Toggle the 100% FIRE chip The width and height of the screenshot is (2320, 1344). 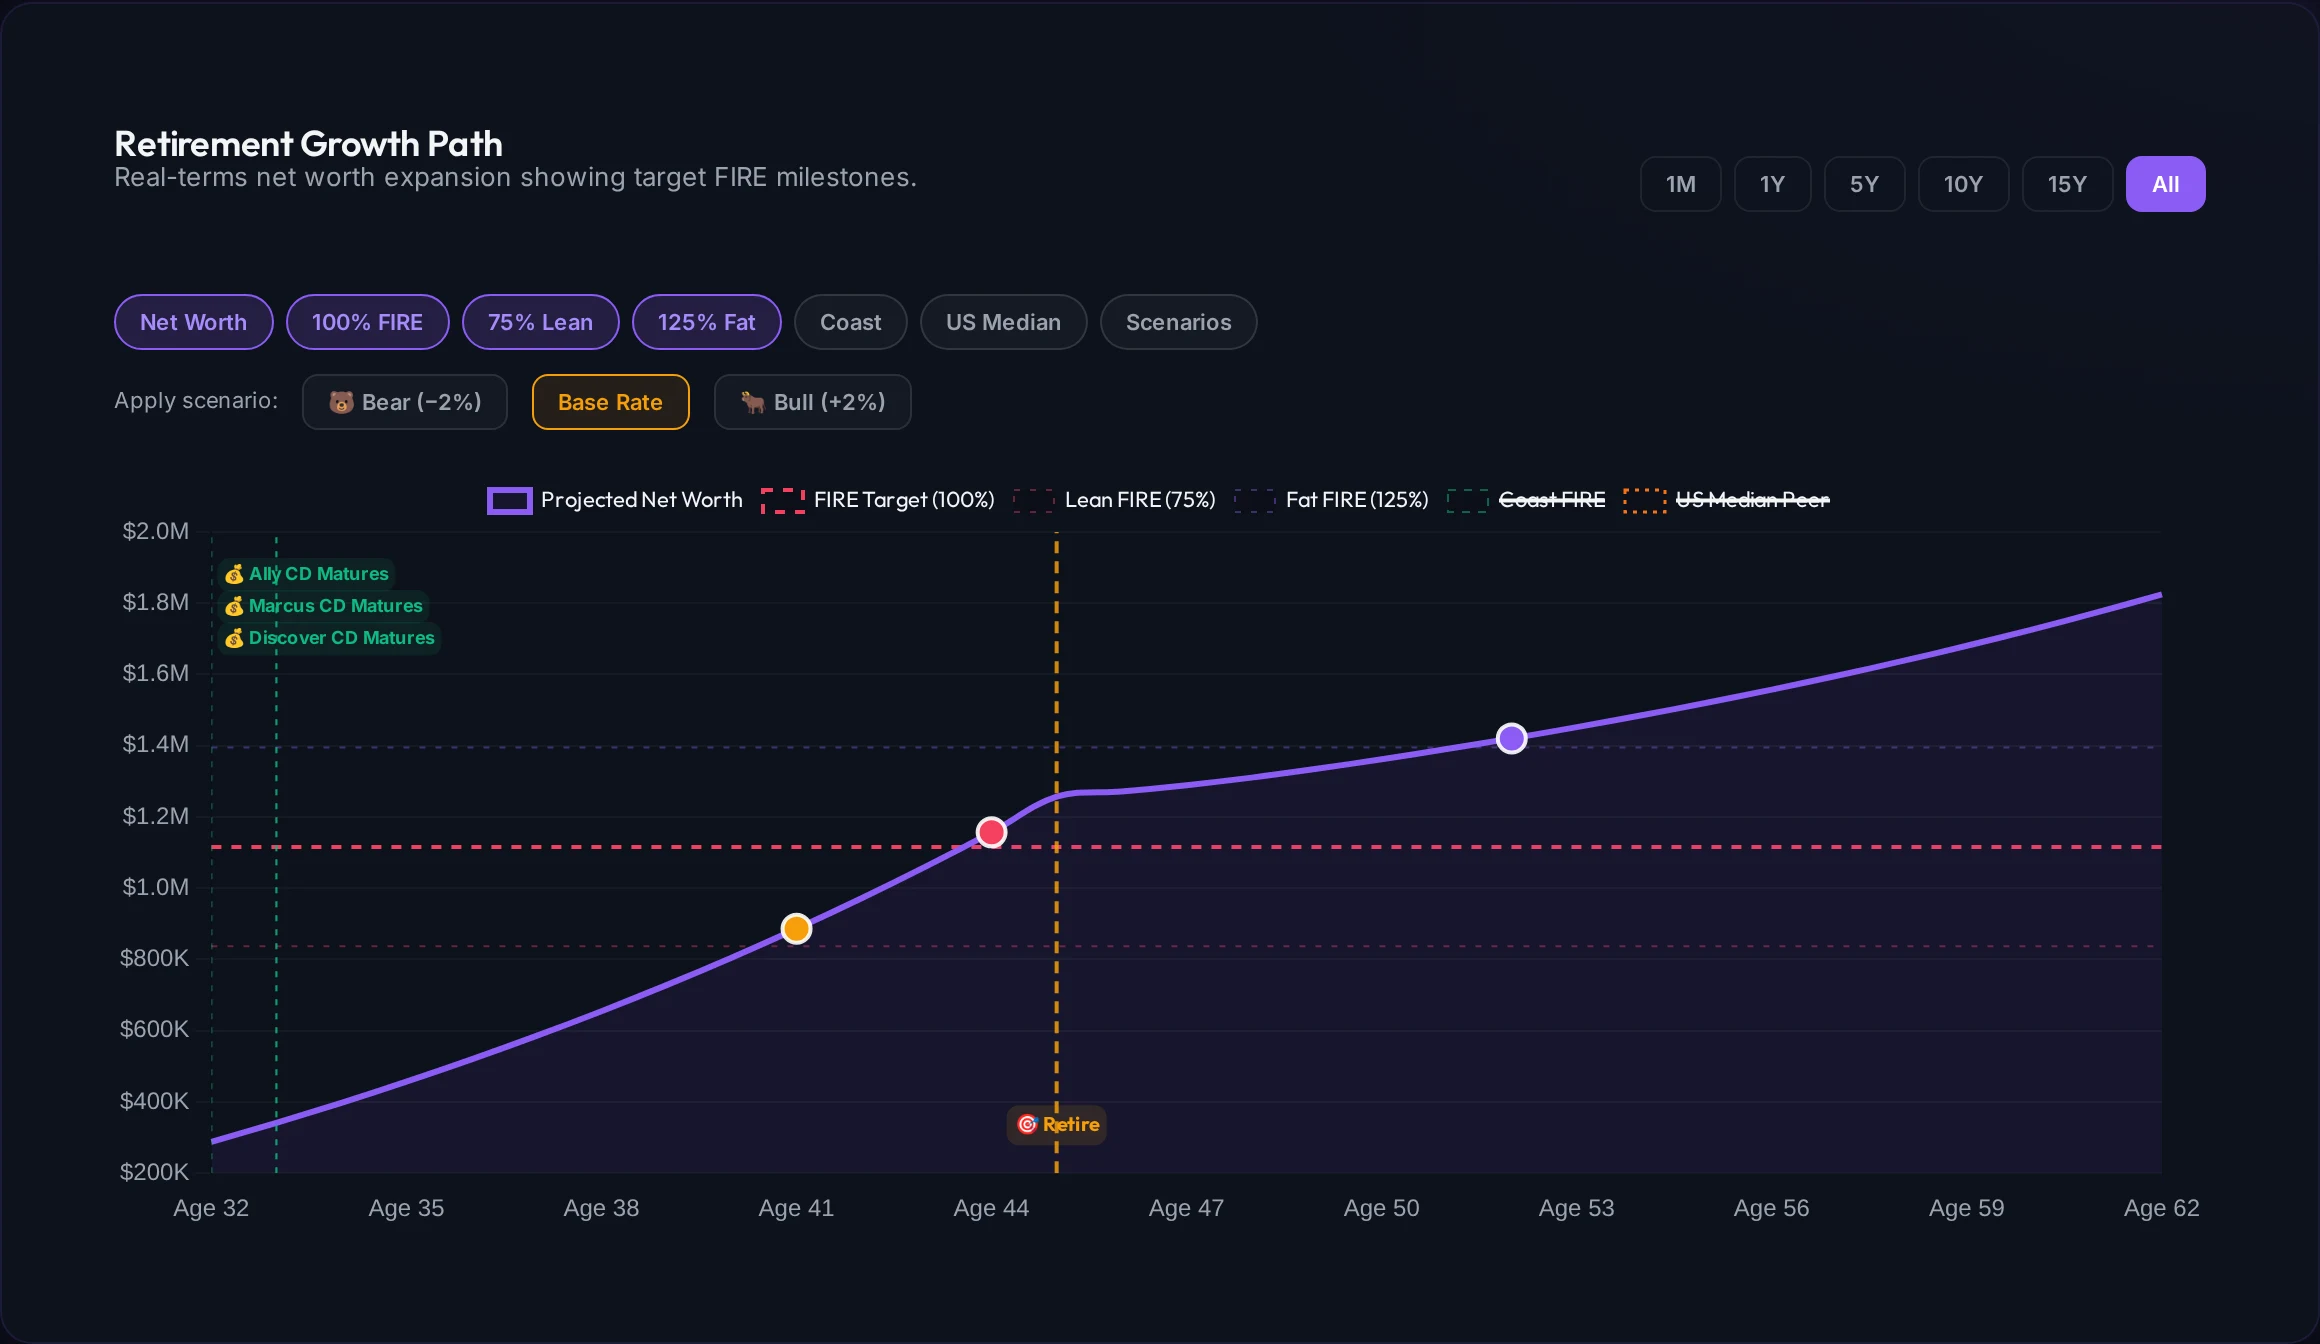[367, 322]
